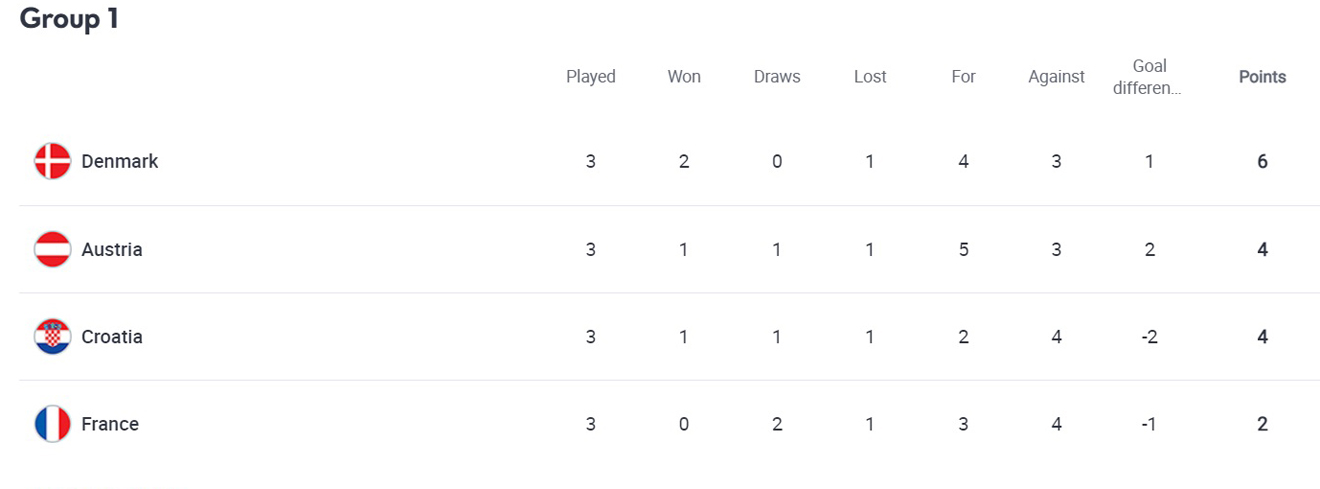
Task: Select the Croatia team name
Action: tap(112, 337)
